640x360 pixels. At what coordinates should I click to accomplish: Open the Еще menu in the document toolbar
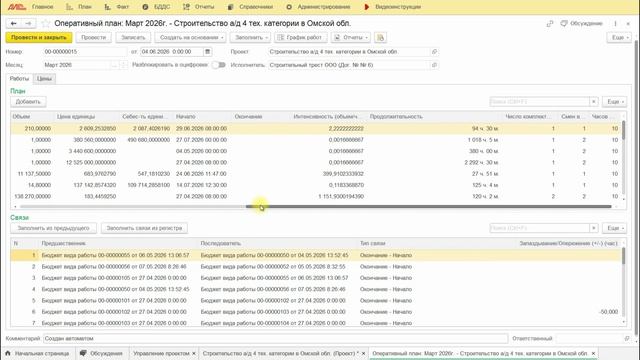click(620, 38)
